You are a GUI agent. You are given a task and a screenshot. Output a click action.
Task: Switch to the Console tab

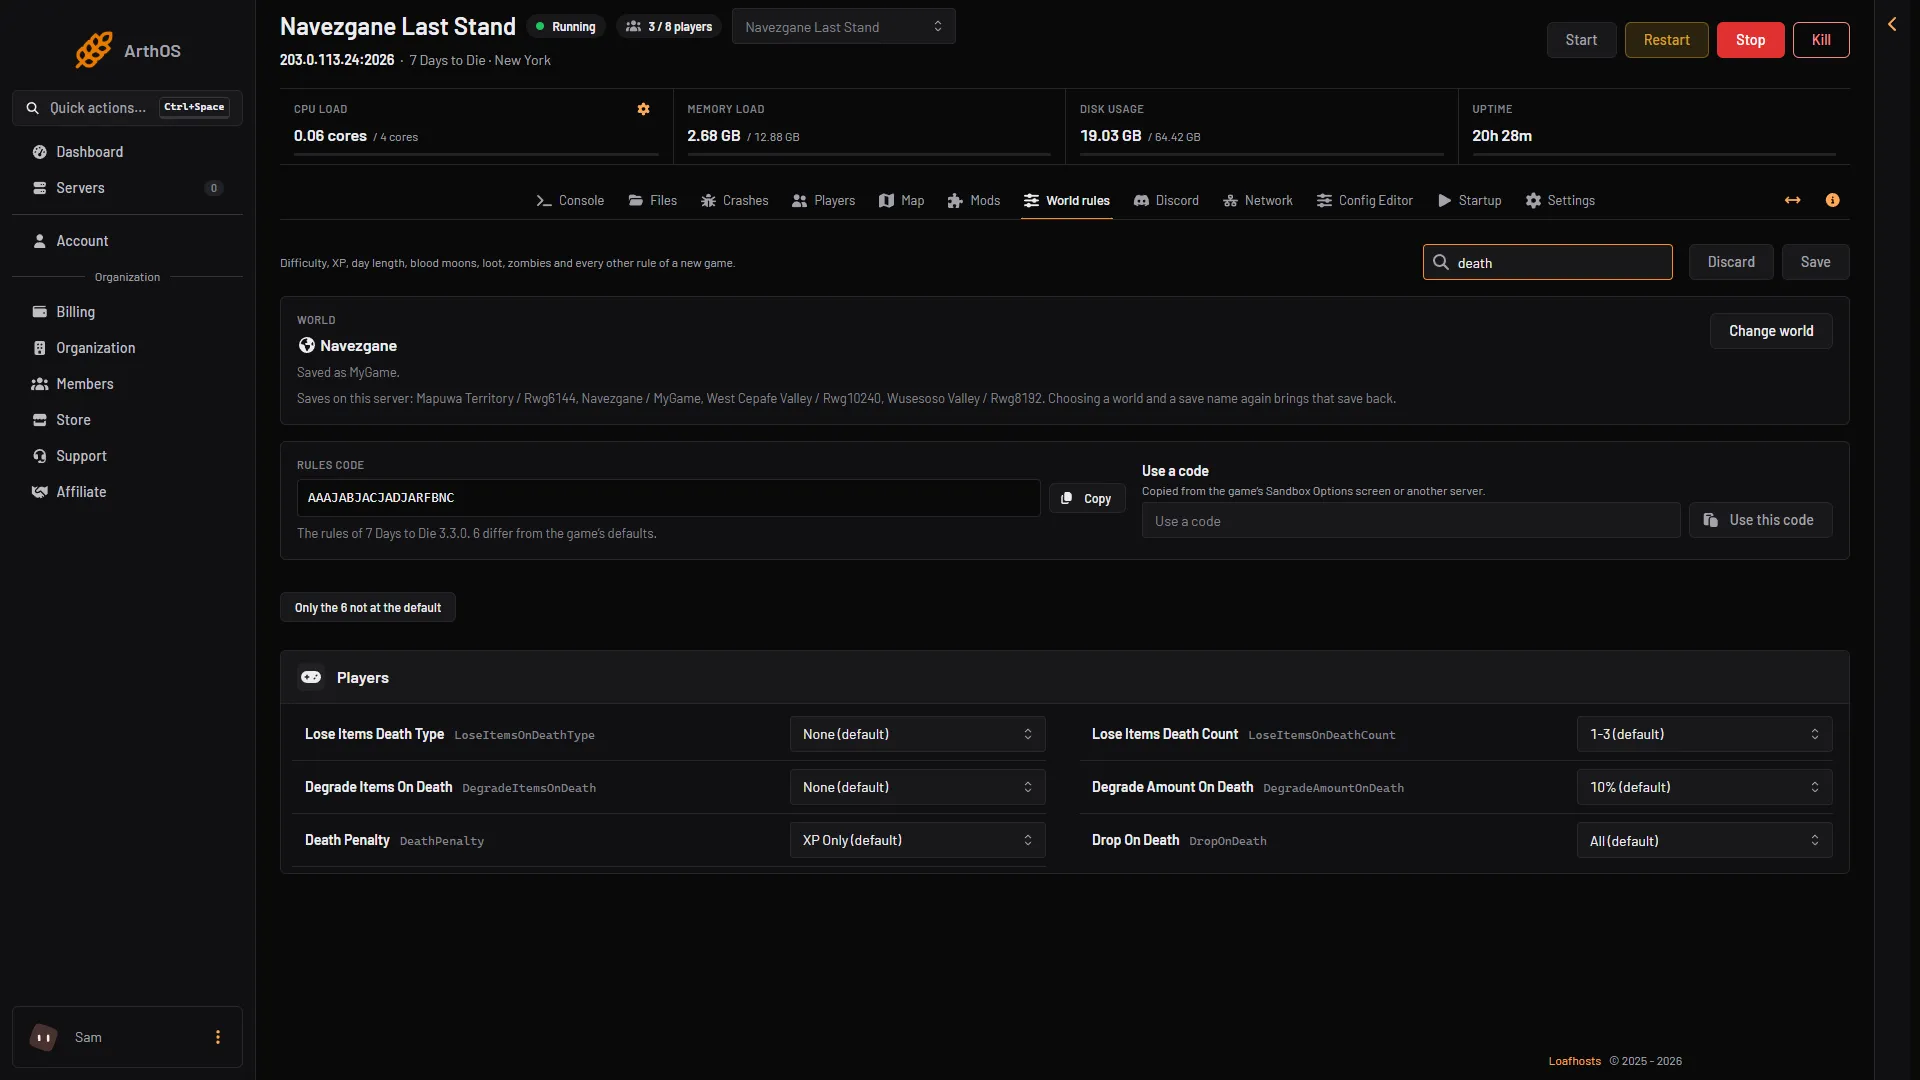pyautogui.click(x=570, y=200)
